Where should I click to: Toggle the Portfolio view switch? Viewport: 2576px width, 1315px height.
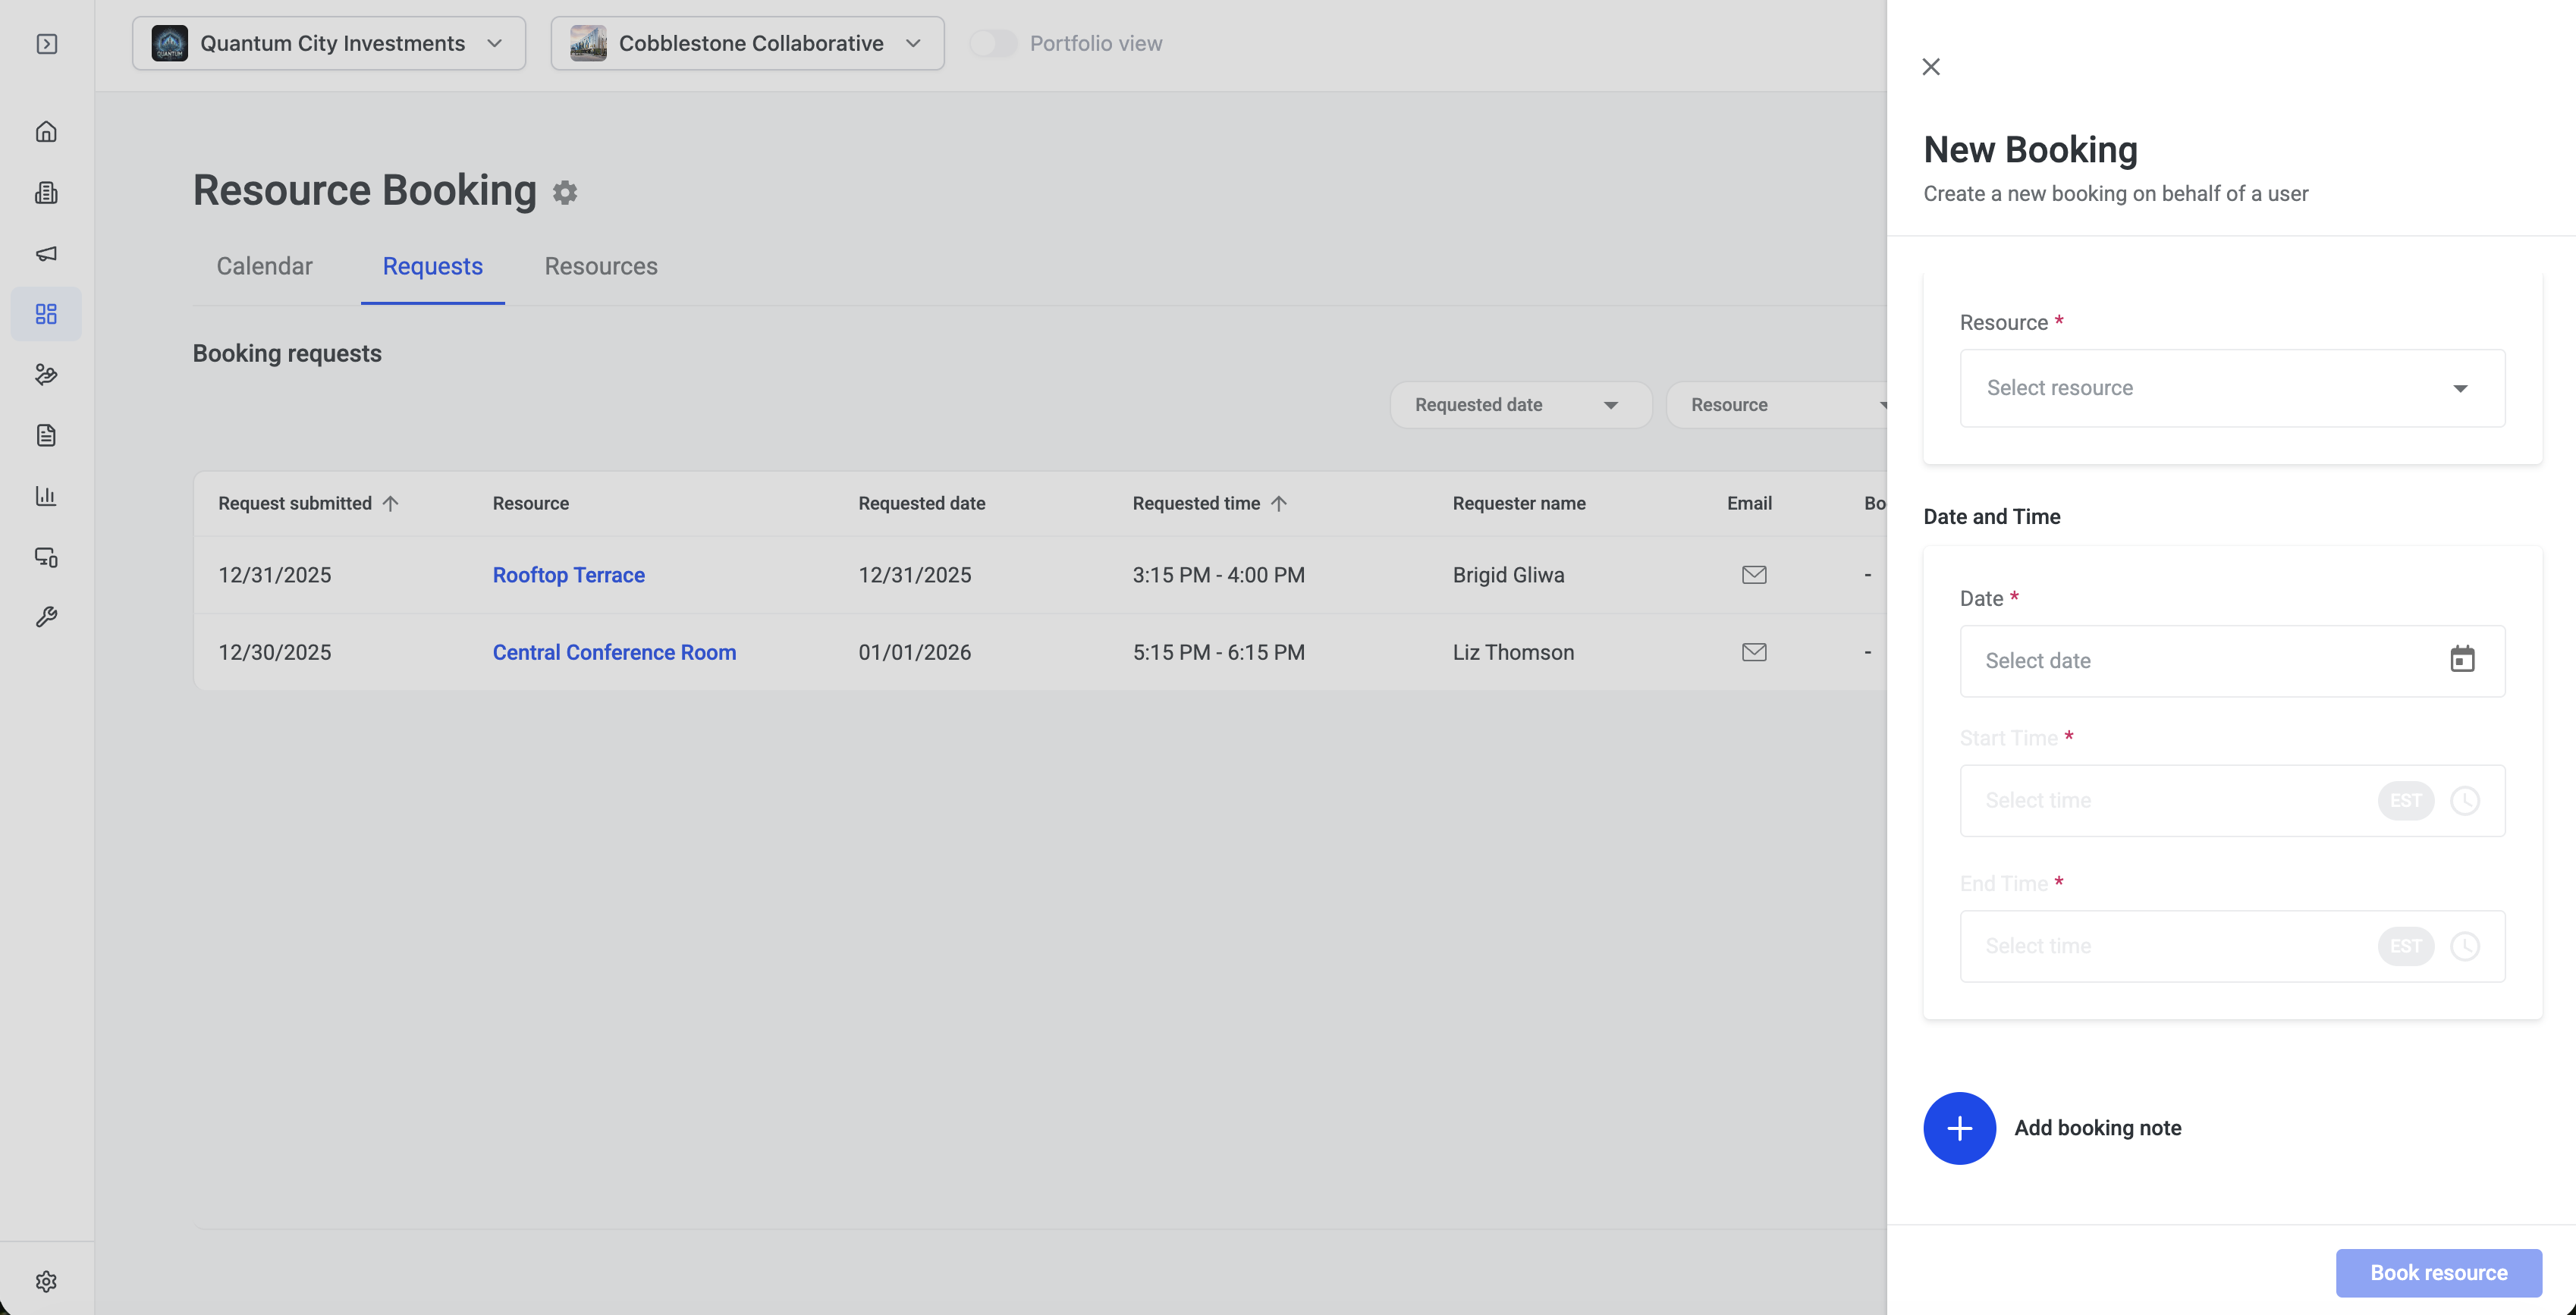tap(992, 43)
